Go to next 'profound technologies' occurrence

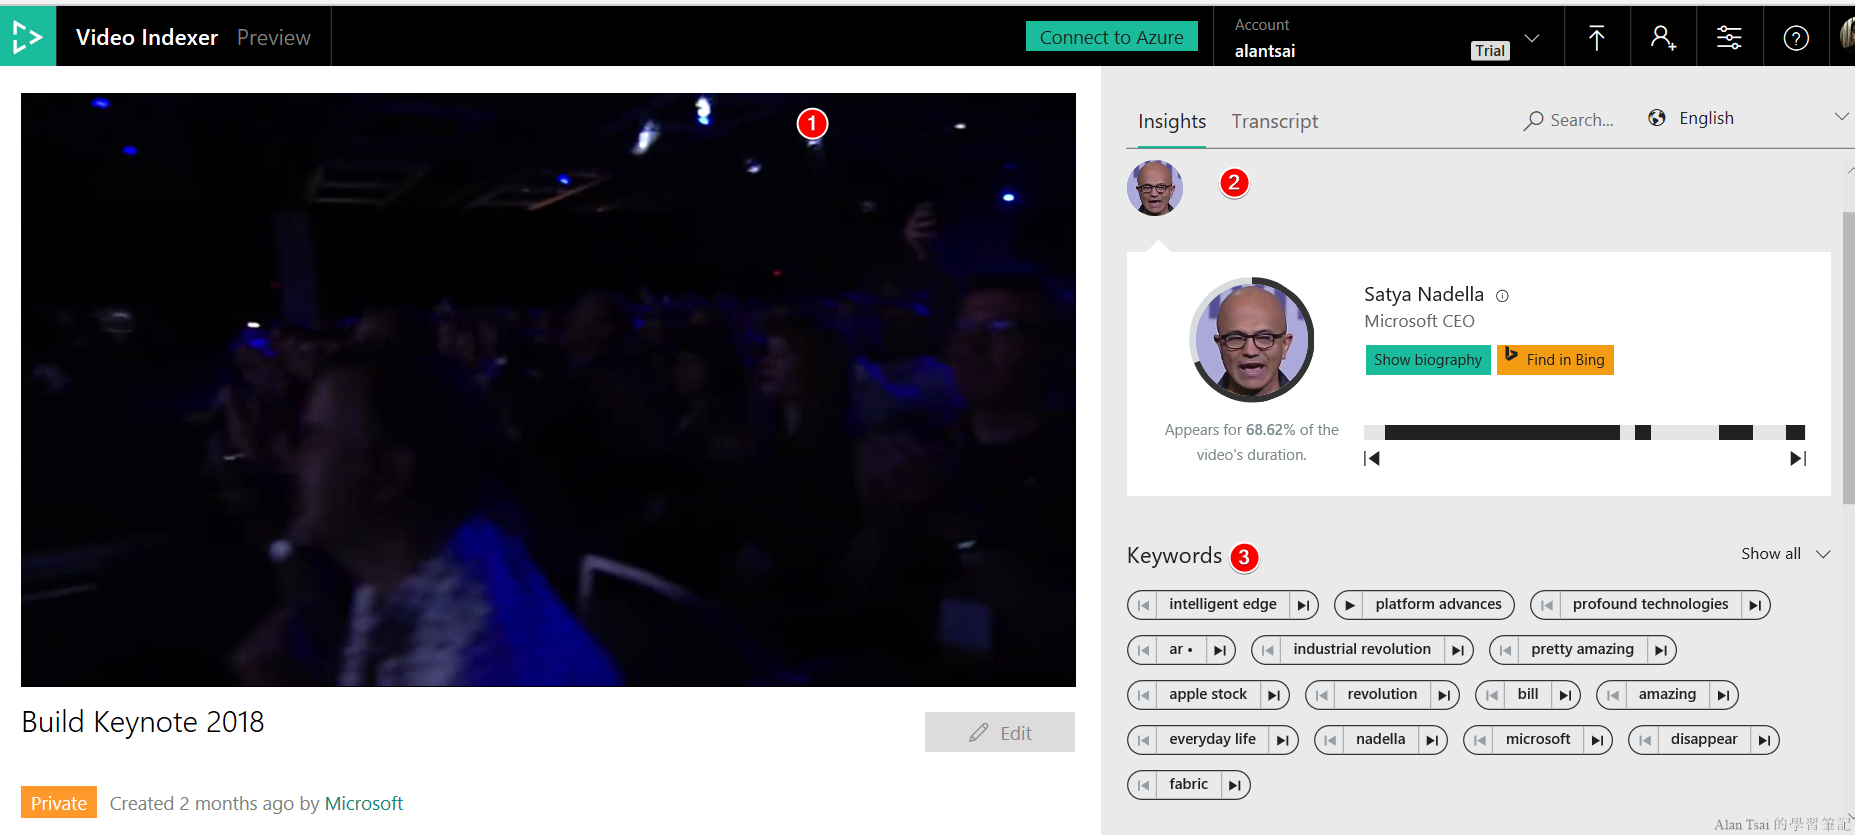(1755, 605)
